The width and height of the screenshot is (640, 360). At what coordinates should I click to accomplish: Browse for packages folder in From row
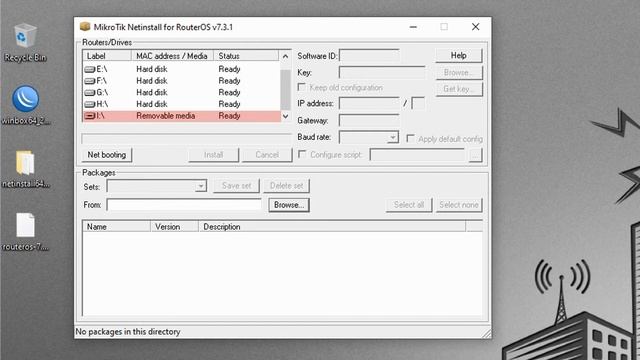click(289, 205)
